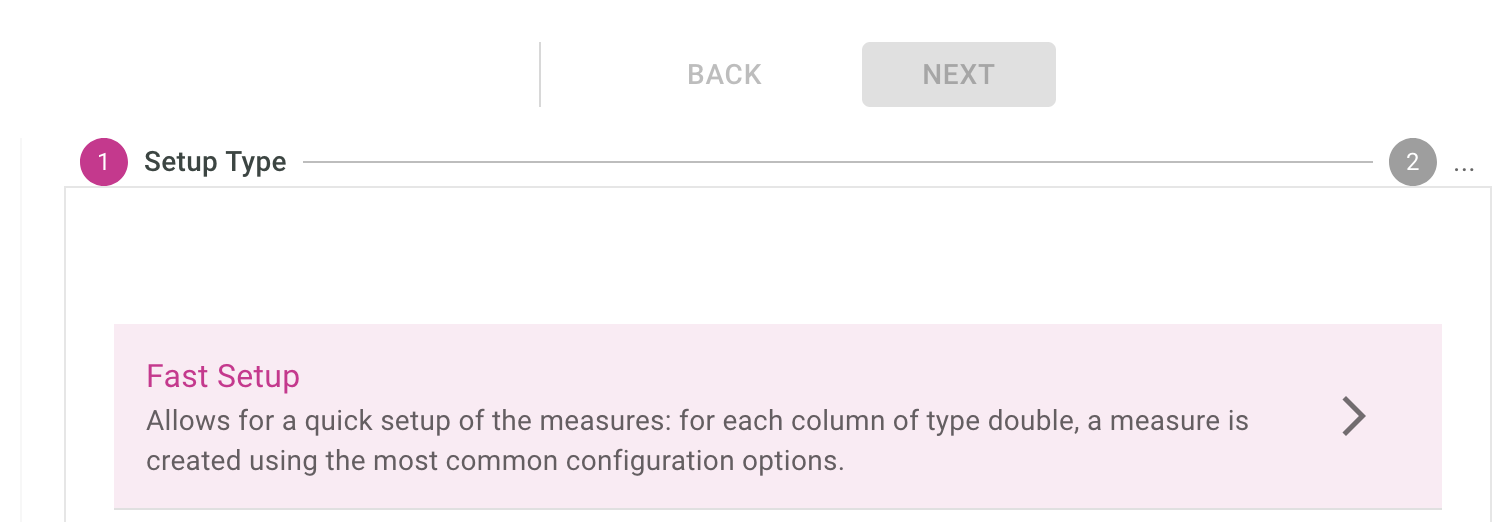Select the Fast Setup title text
The width and height of the screenshot is (1502, 522).
click(x=223, y=377)
